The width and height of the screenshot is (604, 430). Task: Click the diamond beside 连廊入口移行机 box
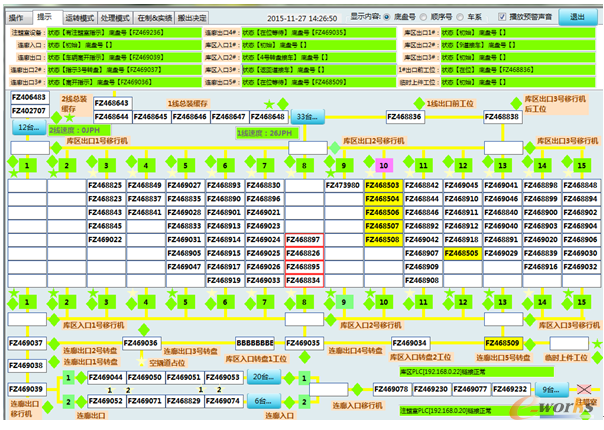pos(357,390)
